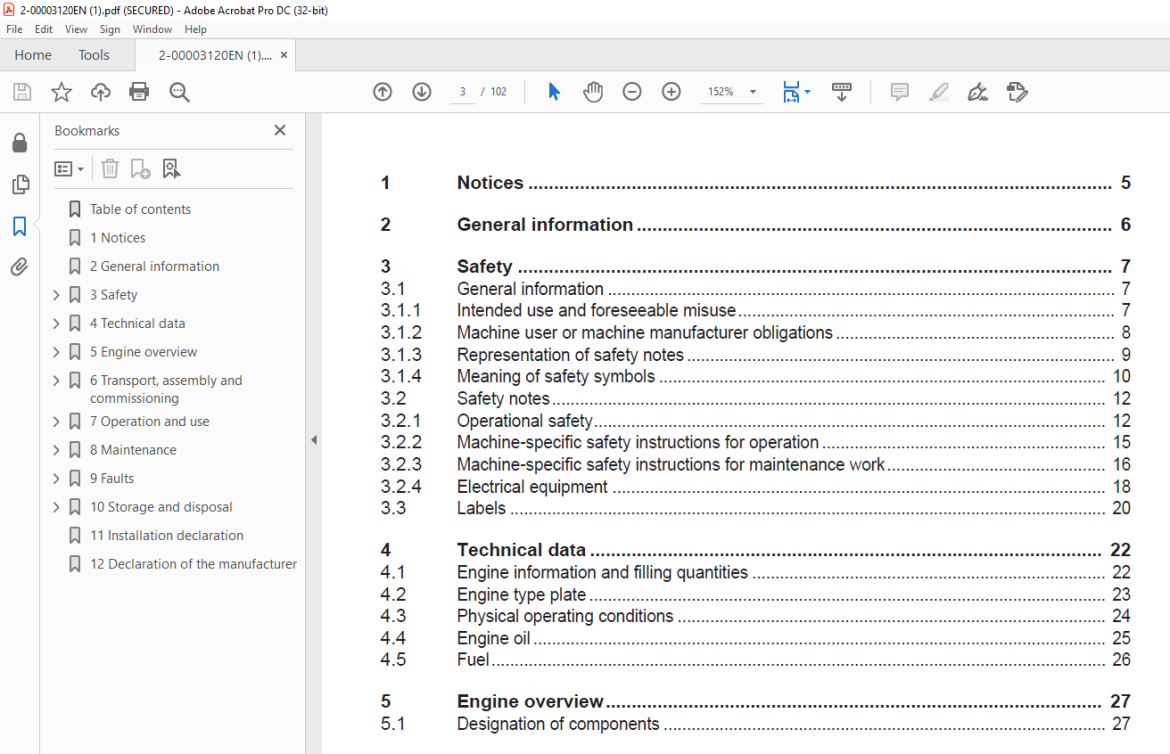Open the Window menu
This screenshot has width=1170, height=754.
tap(152, 29)
